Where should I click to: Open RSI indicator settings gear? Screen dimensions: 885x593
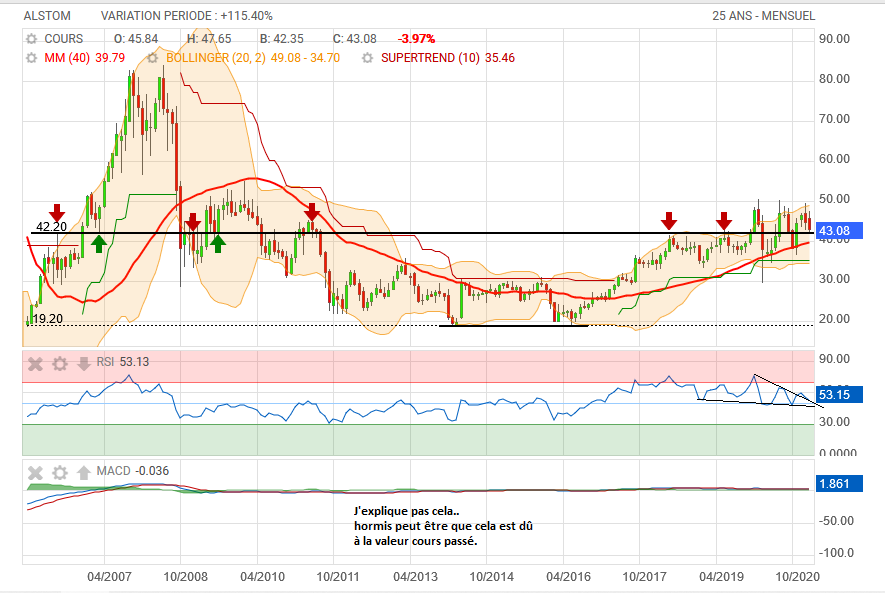tap(60, 364)
